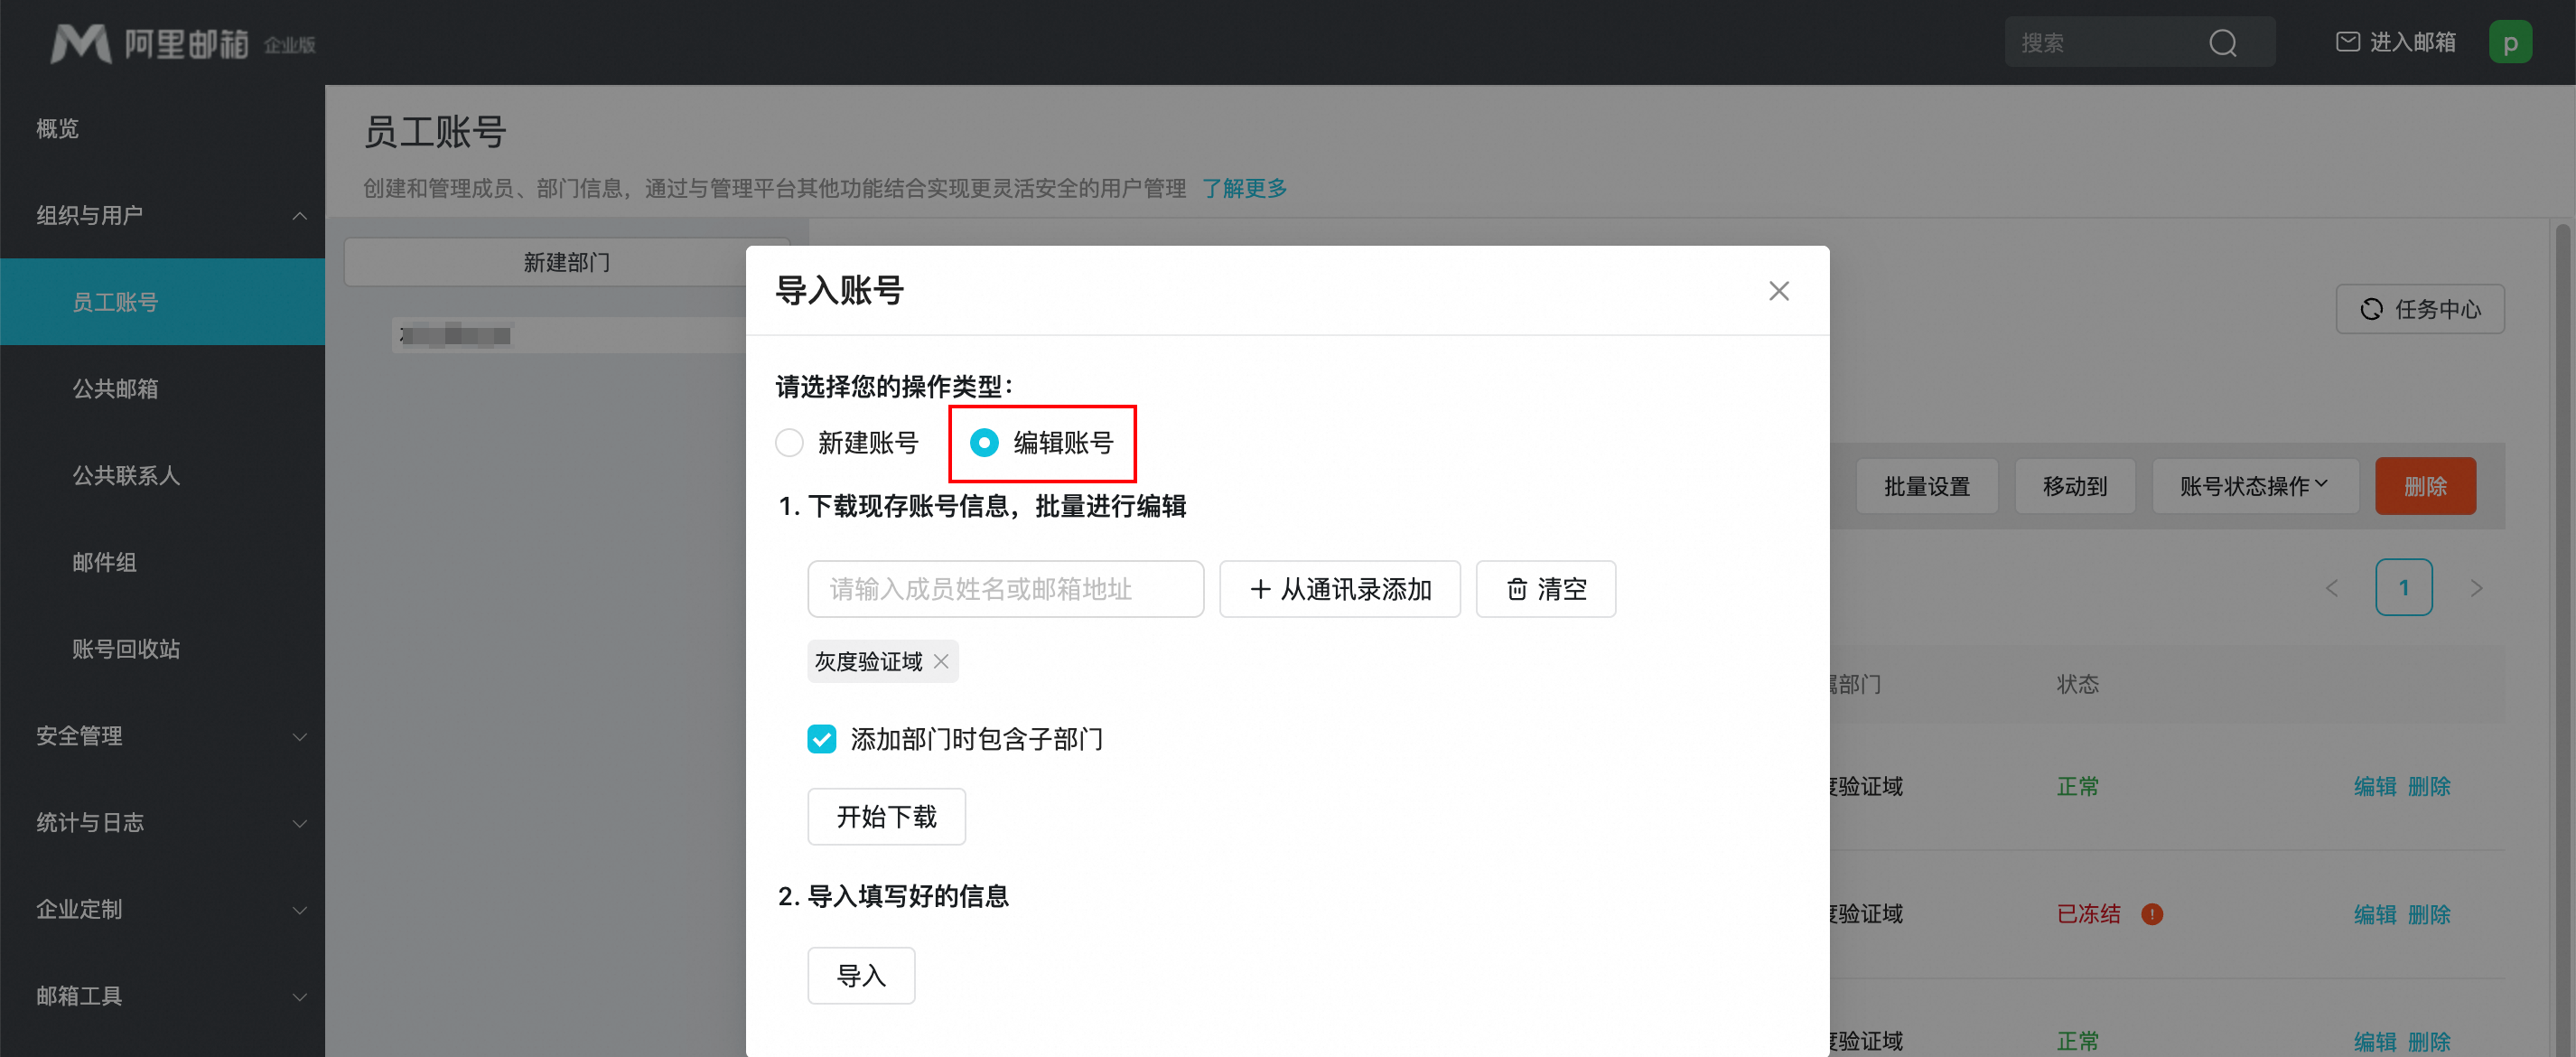Click the 从通讯录添加 button
The width and height of the screenshot is (2576, 1057).
1339,589
